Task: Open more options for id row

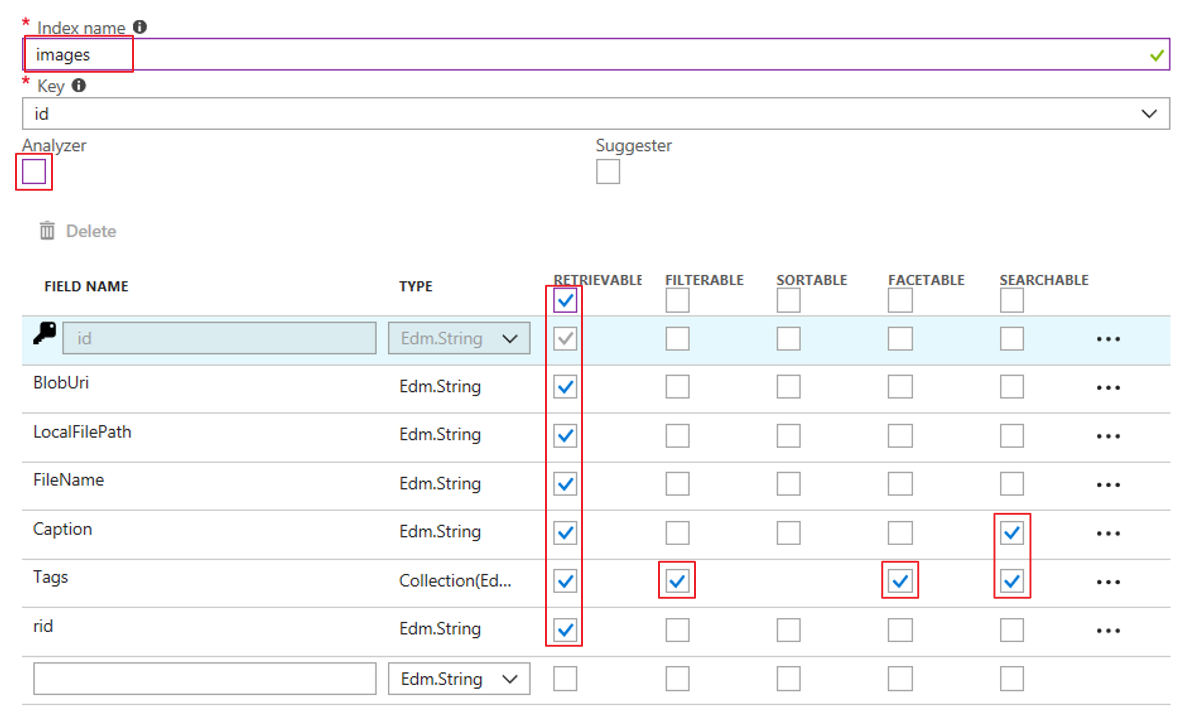Action: click(1108, 339)
